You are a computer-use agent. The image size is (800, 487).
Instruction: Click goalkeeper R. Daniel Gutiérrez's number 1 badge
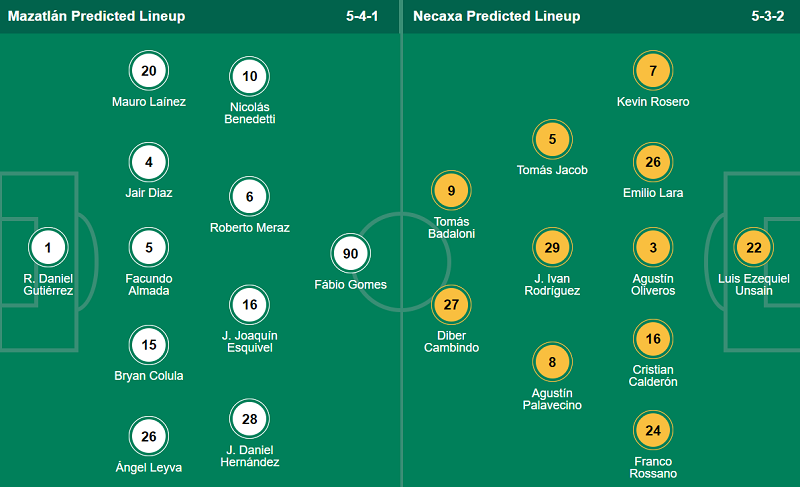coord(48,246)
